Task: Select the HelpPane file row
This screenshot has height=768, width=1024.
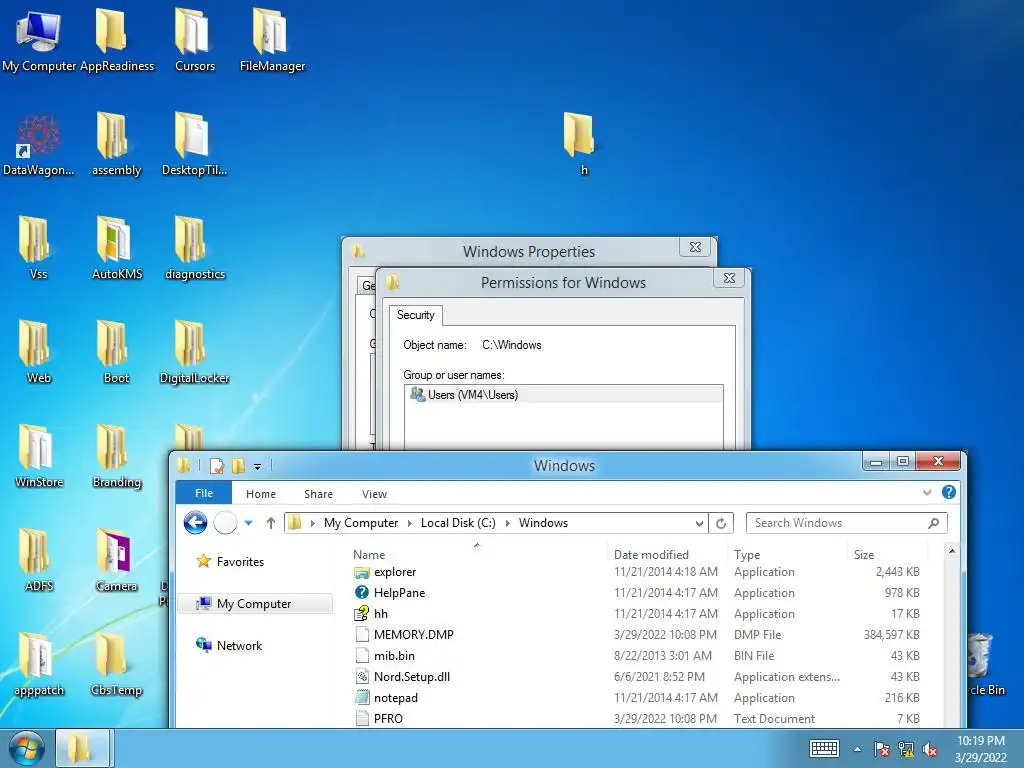Action: (637, 593)
